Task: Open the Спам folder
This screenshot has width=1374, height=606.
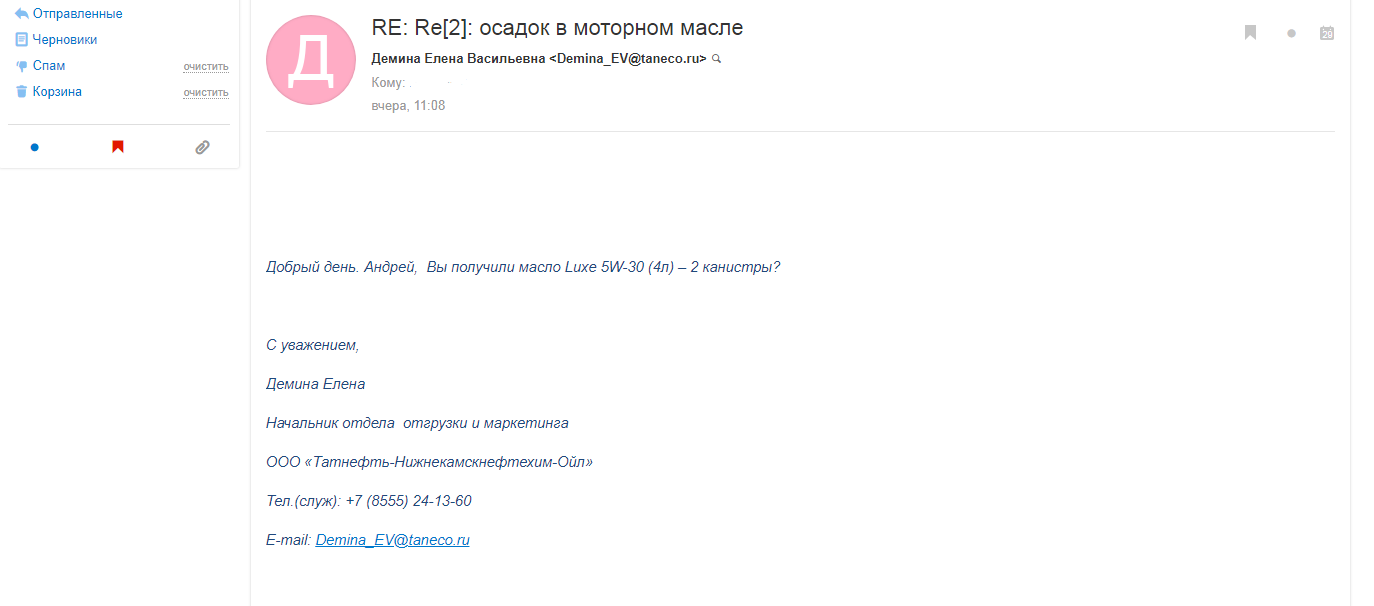Action: (x=49, y=66)
